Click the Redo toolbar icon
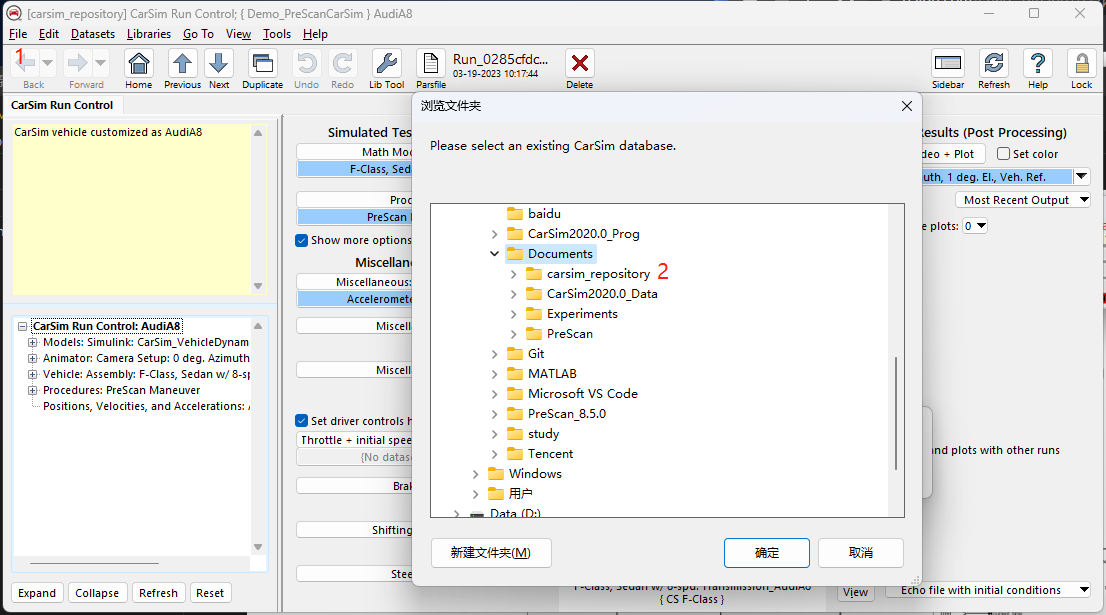Viewport: 1106px width, 615px height. [x=343, y=63]
